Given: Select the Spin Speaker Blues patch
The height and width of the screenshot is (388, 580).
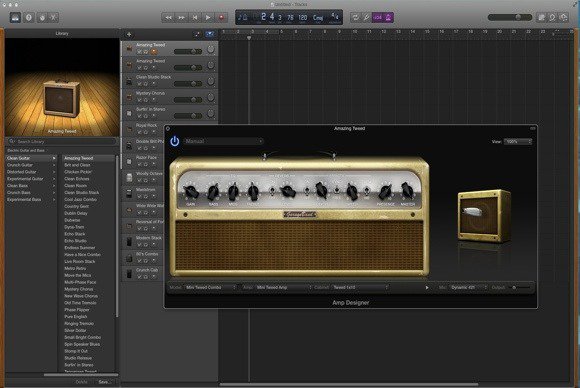Looking at the screenshot, I should coord(88,344).
